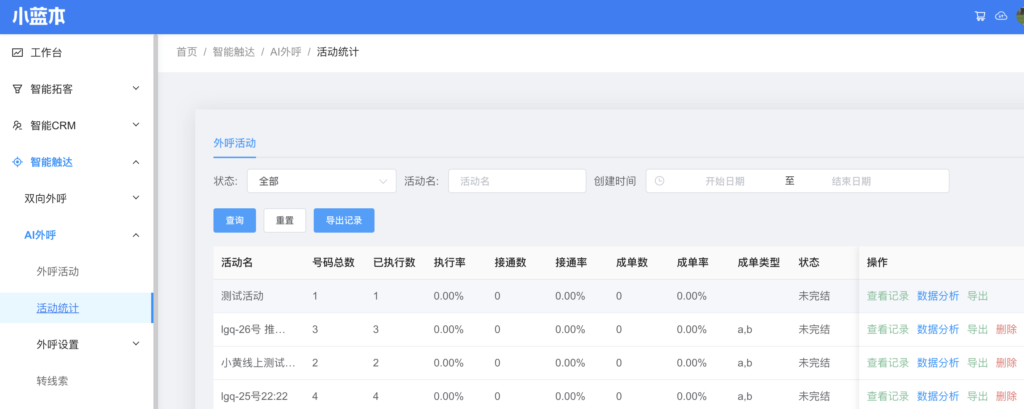Click the 智能触达 target icon
The image size is (1024, 409).
[x=17, y=162]
